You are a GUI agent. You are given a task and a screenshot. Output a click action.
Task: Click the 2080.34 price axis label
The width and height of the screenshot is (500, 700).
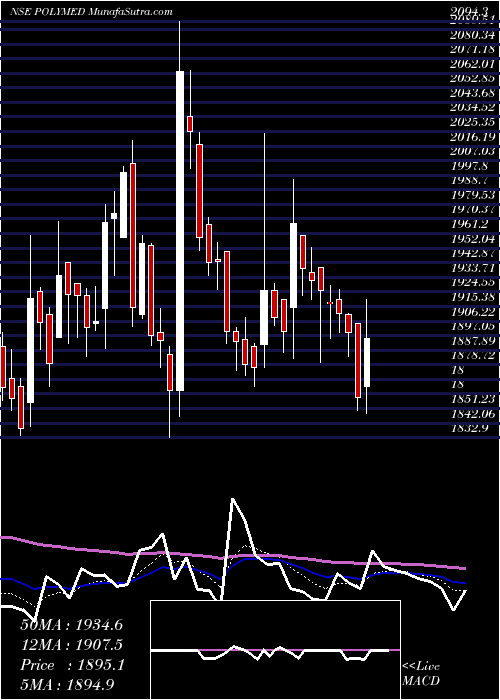[471, 35]
